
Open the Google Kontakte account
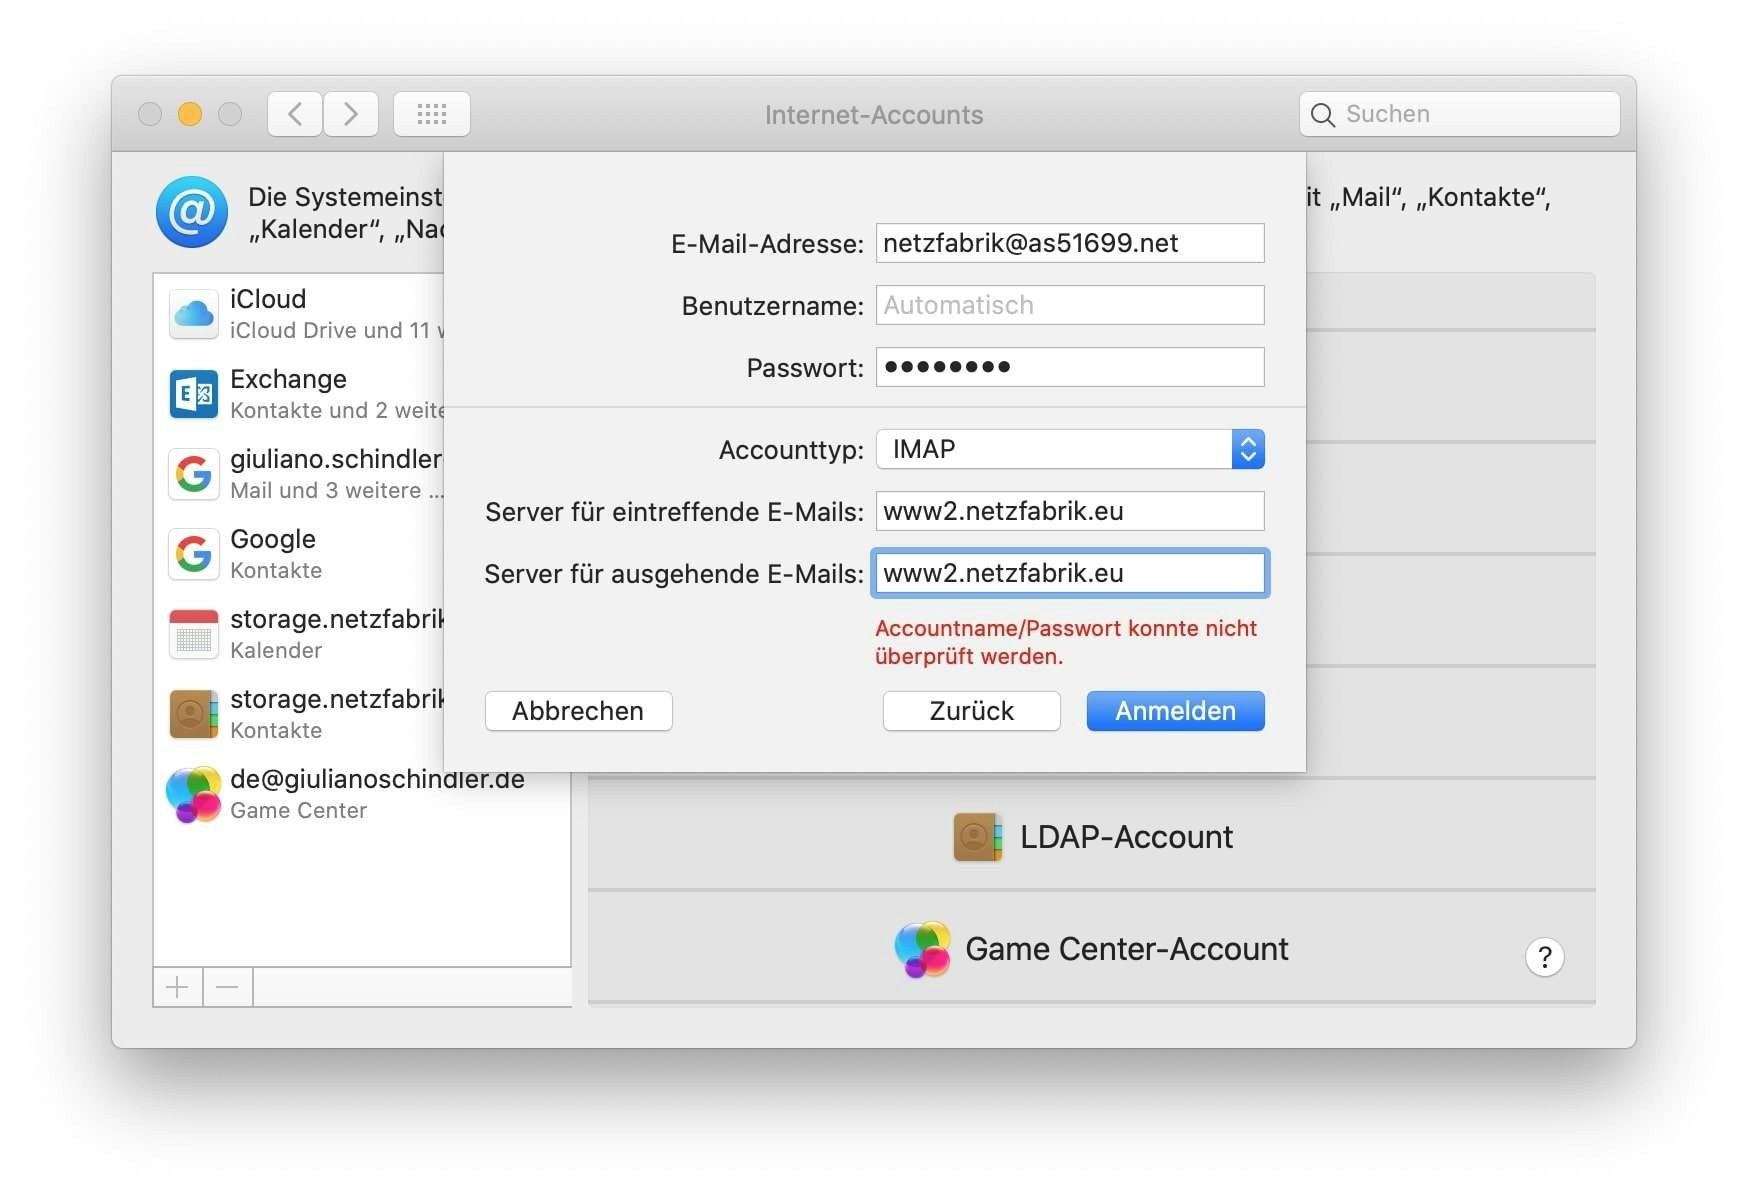[194, 553]
